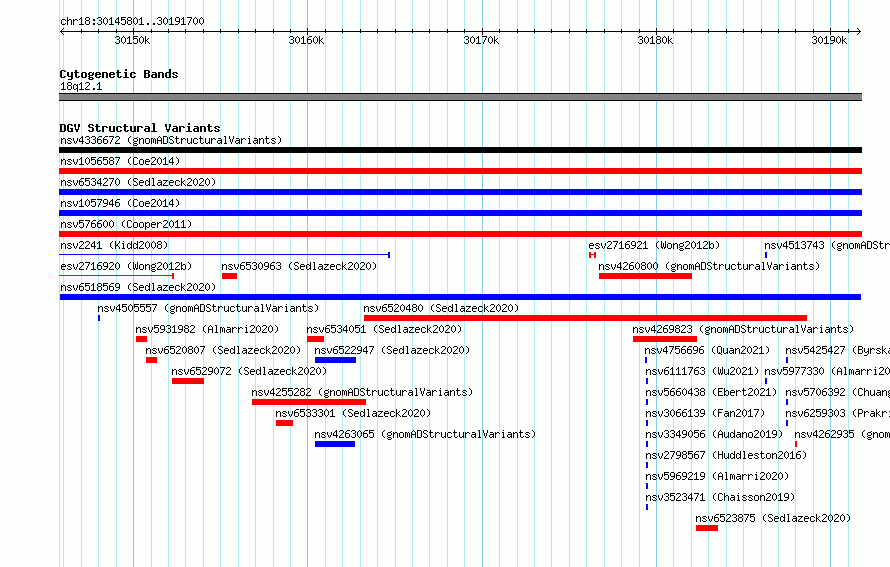890x567 pixels.
Task: Click nsv6520480 (Sedlazeck2020) label
Action: click(x=441, y=308)
